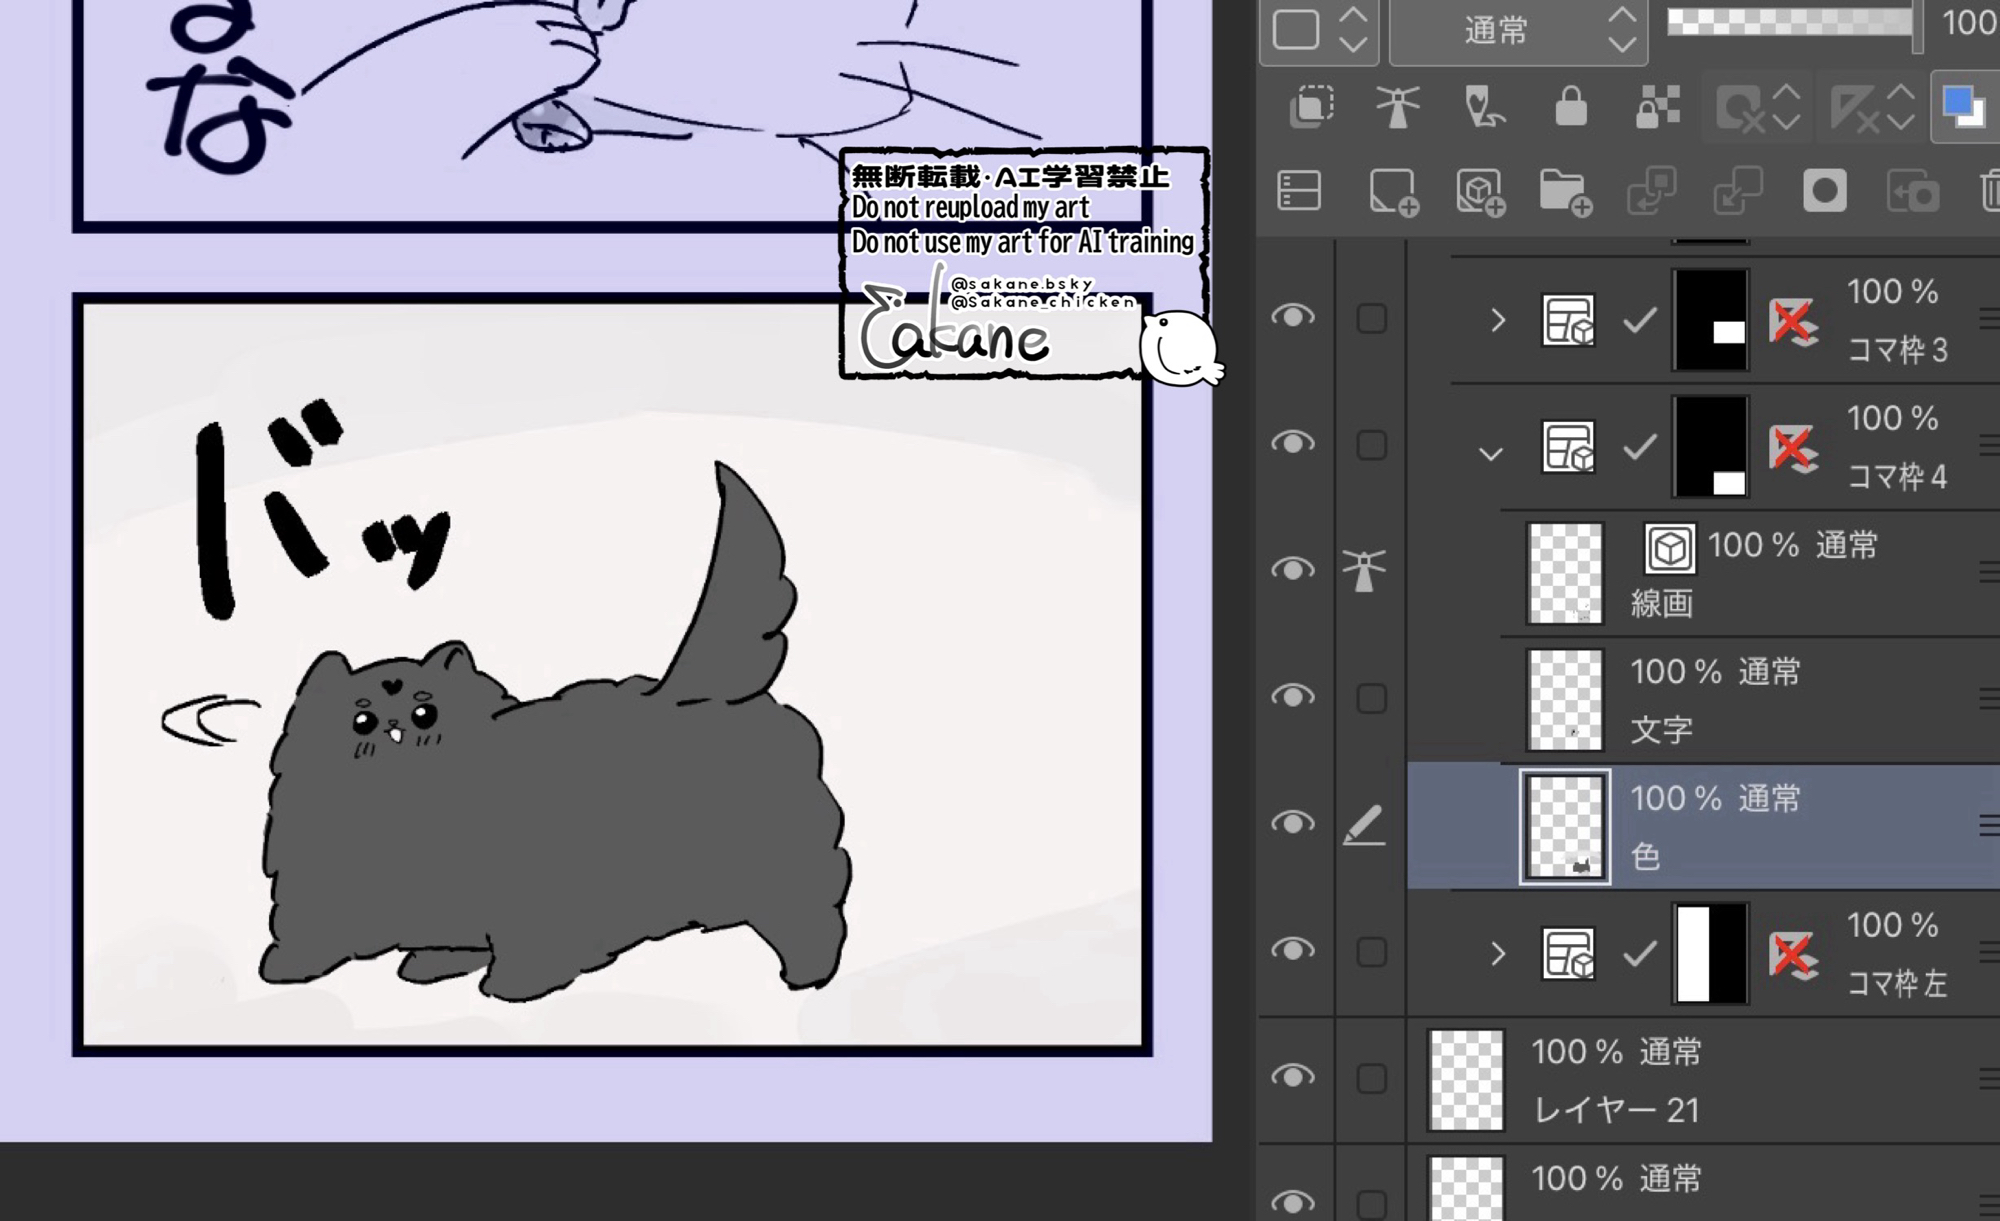The width and height of the screenshot is (2000, 1221).
Task: Expand the コマ枠3 frame folder
Action: point(1497,320)
